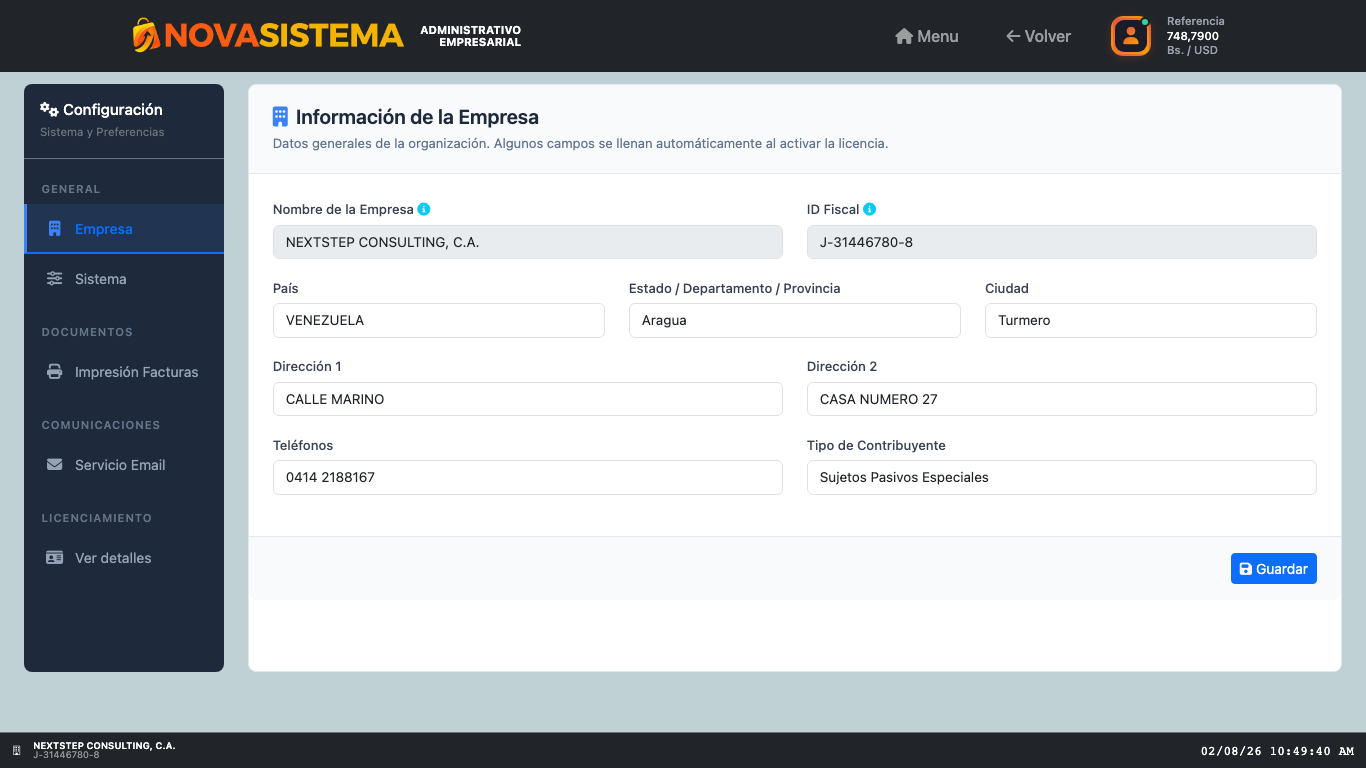Click the Menu link in the top bar
Screen dimensions: 1366x768
pos(927,36)
